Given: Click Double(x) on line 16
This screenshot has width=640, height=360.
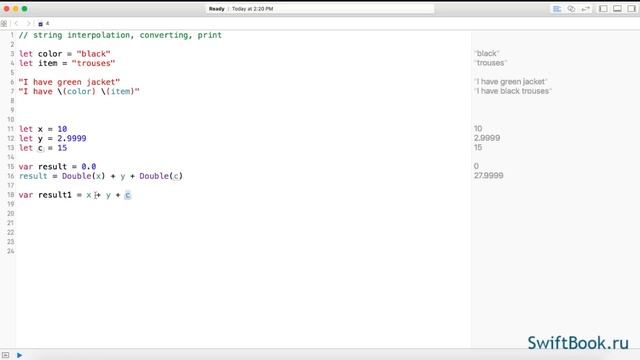Looking at the screenshot, I should point(83,176).
